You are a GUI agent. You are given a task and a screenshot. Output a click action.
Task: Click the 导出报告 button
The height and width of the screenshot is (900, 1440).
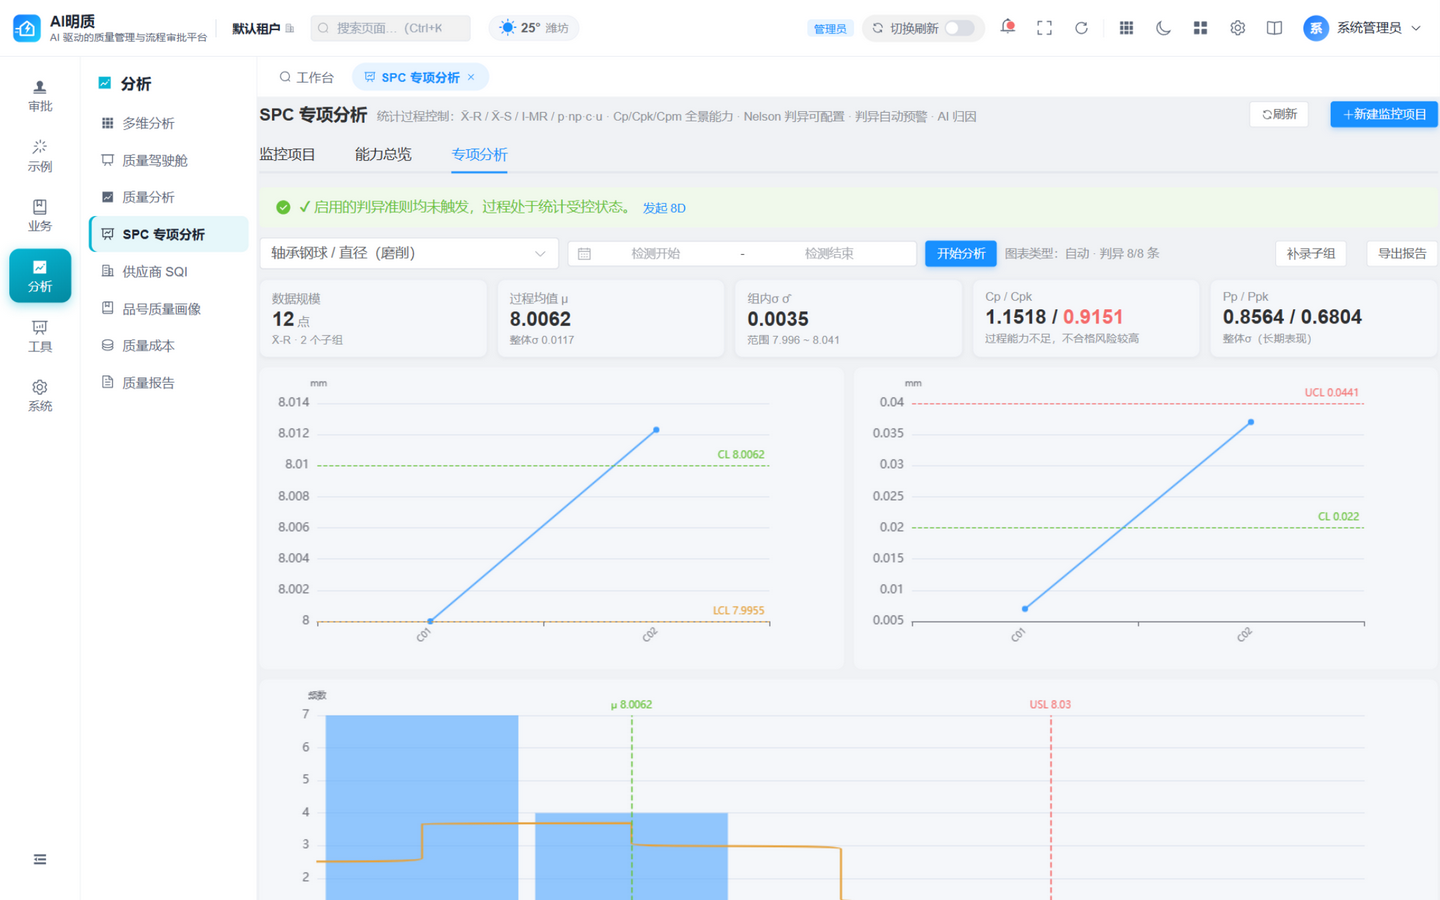[x=1402, y=253]
